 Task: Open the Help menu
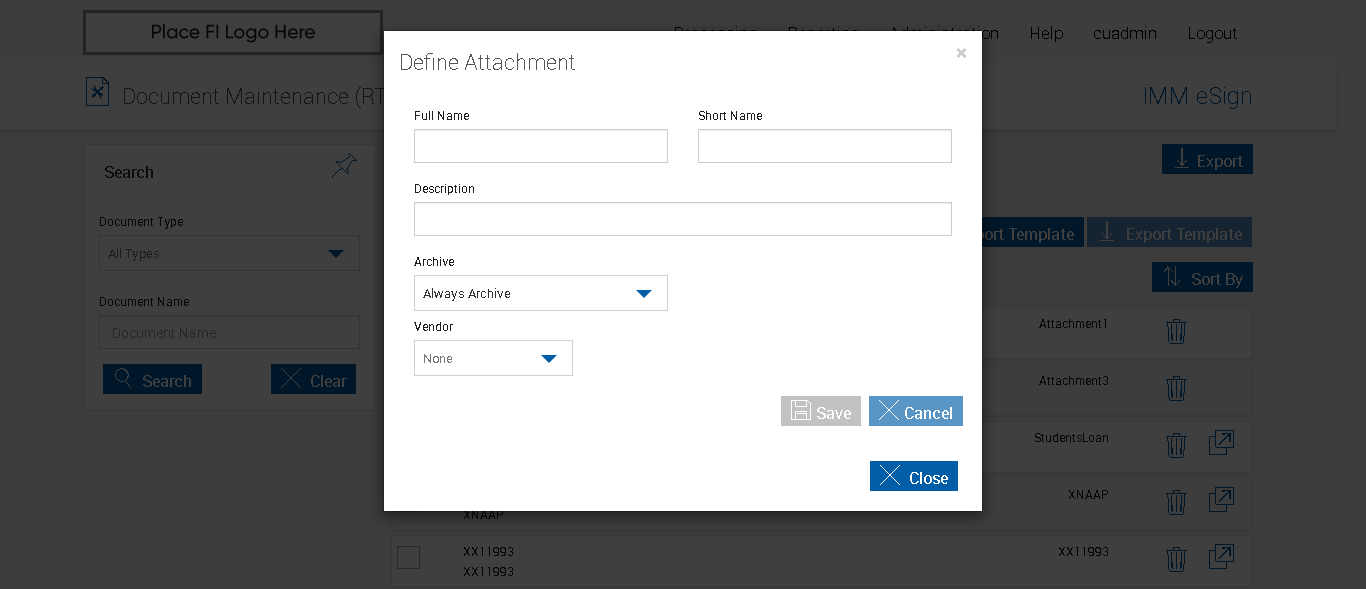1046,33
